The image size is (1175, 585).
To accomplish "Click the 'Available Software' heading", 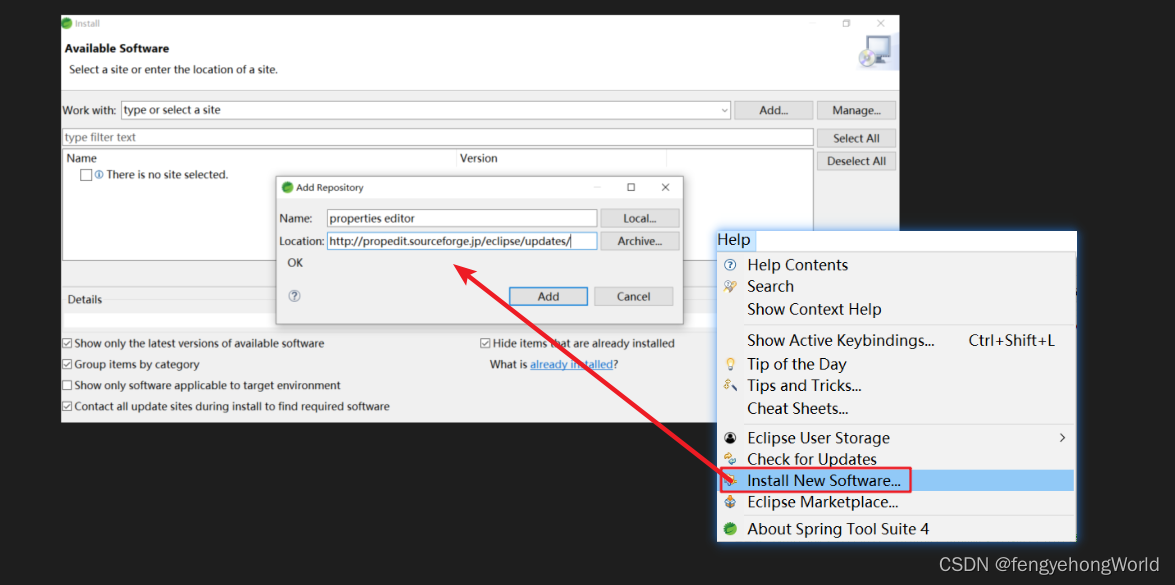I will pyautogui.click(x=117, y=48).
